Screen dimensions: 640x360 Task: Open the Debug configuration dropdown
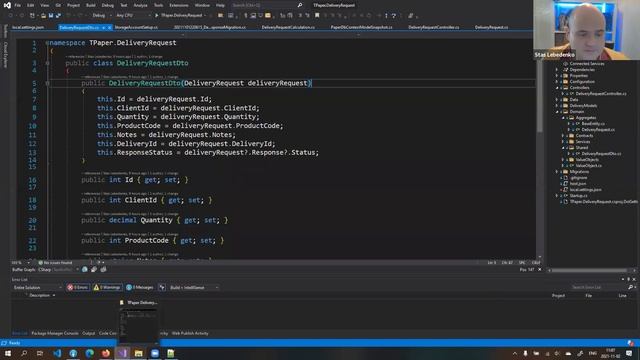point(102,16)
